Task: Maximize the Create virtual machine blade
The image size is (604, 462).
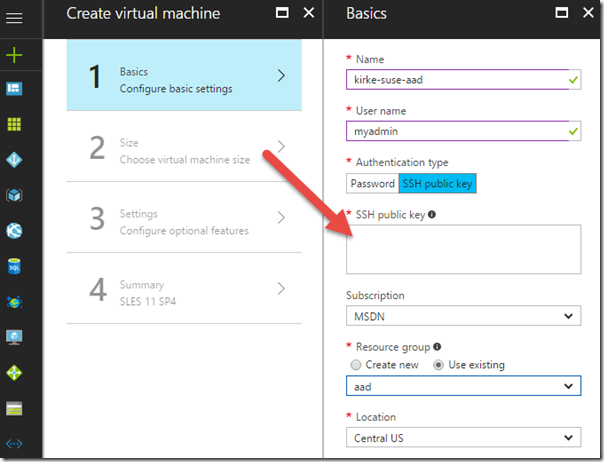Action: pos(282,13)
